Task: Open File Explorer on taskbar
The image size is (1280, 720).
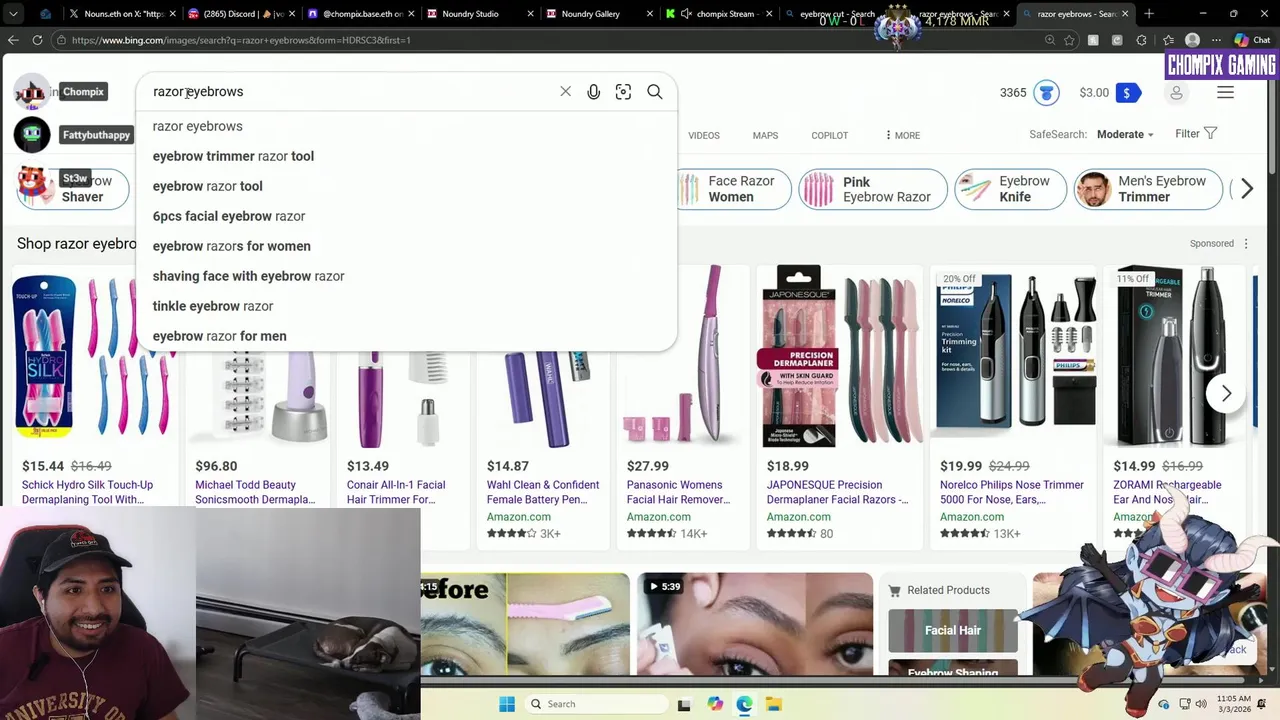Action: pyautogui.click(x=773, y=704)
